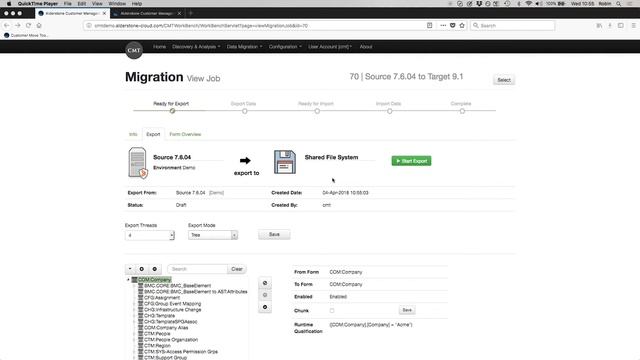
Task: Open the Form Overview tab
Action: (x=185, y=134)
